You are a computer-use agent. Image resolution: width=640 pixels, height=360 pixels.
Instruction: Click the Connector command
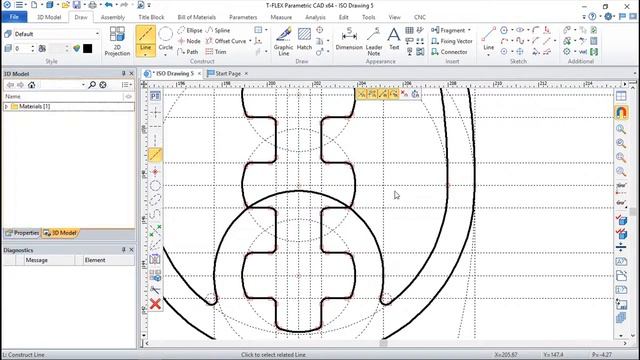449,52
